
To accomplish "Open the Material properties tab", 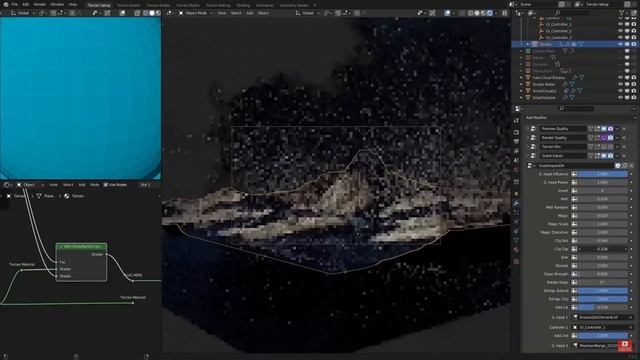I will (516, 250).
